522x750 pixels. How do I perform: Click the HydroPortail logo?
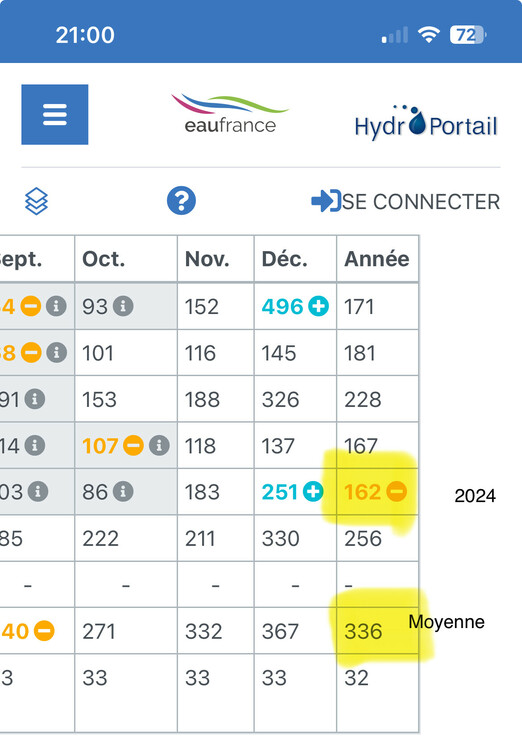(426, 122)
